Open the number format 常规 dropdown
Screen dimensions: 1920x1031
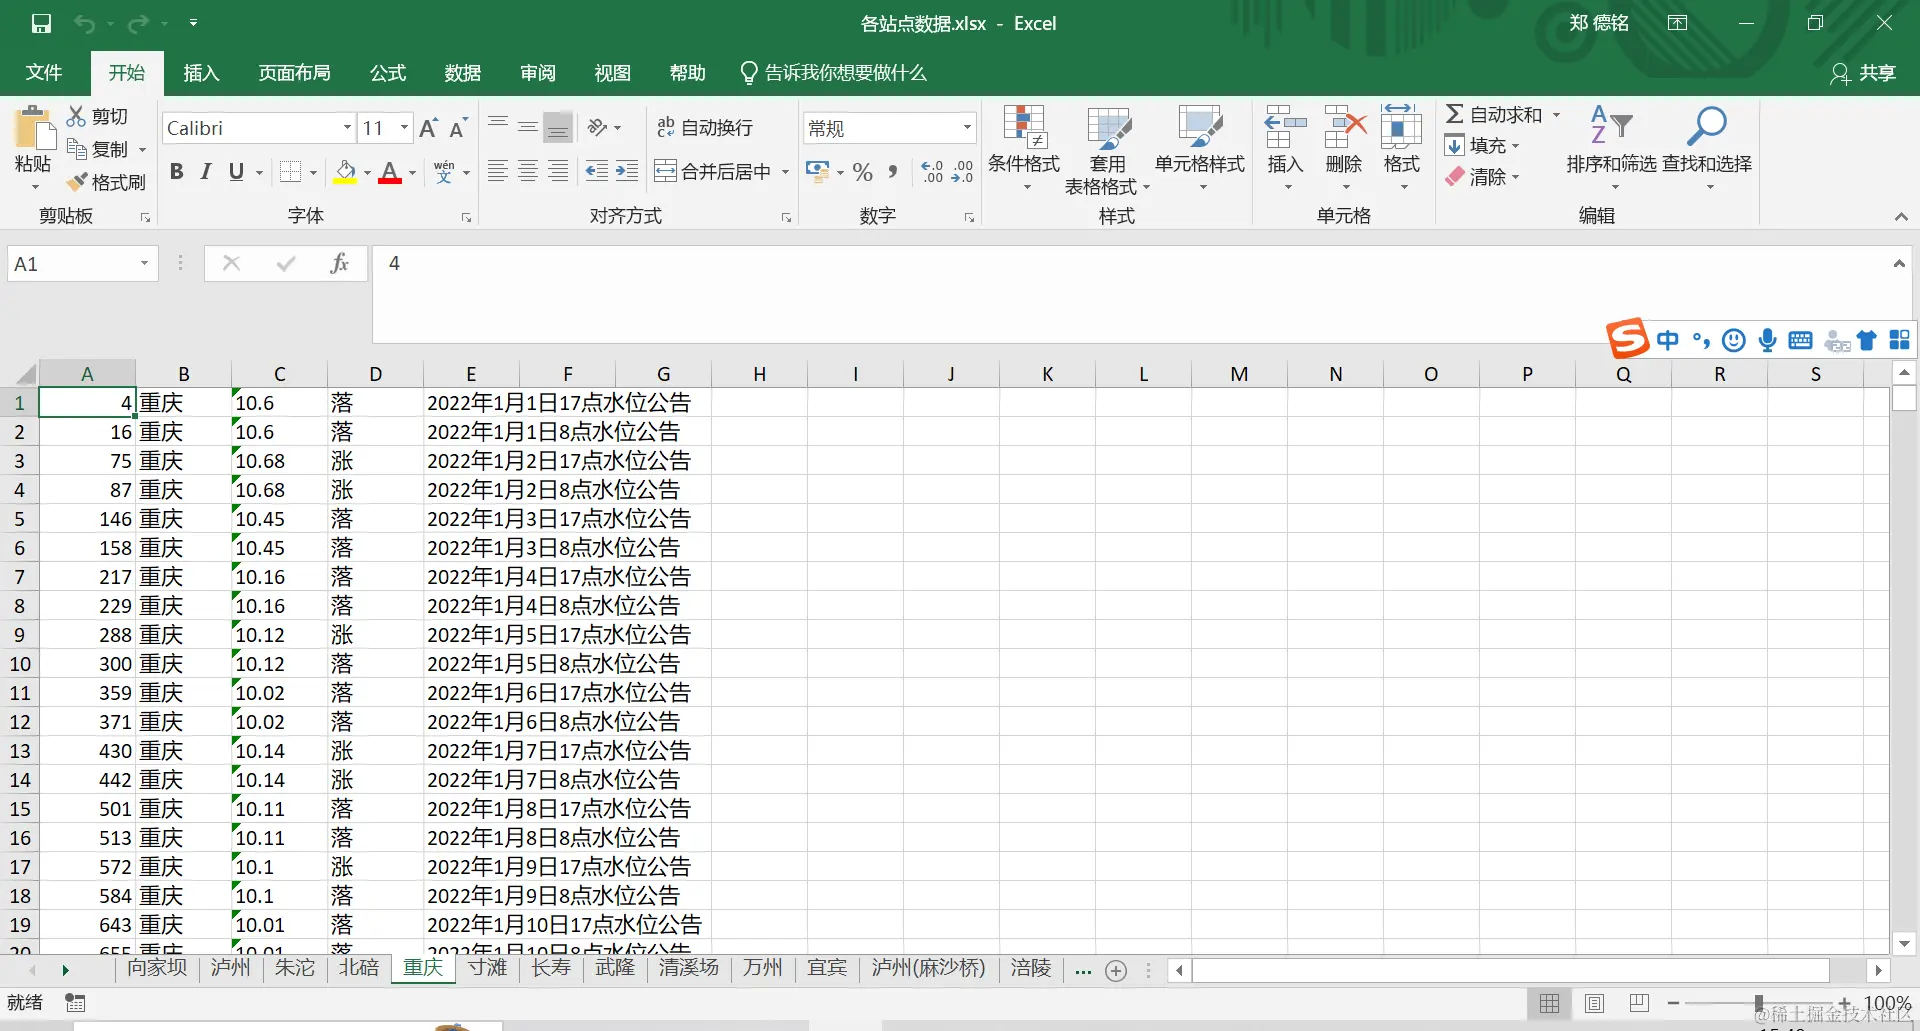click(967, 128)
